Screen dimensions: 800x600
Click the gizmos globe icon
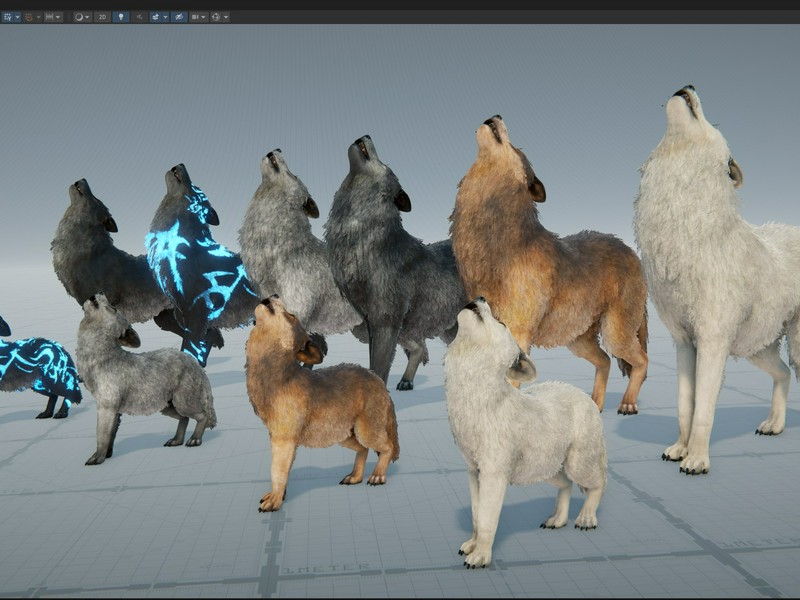click(x=216, y=17)
